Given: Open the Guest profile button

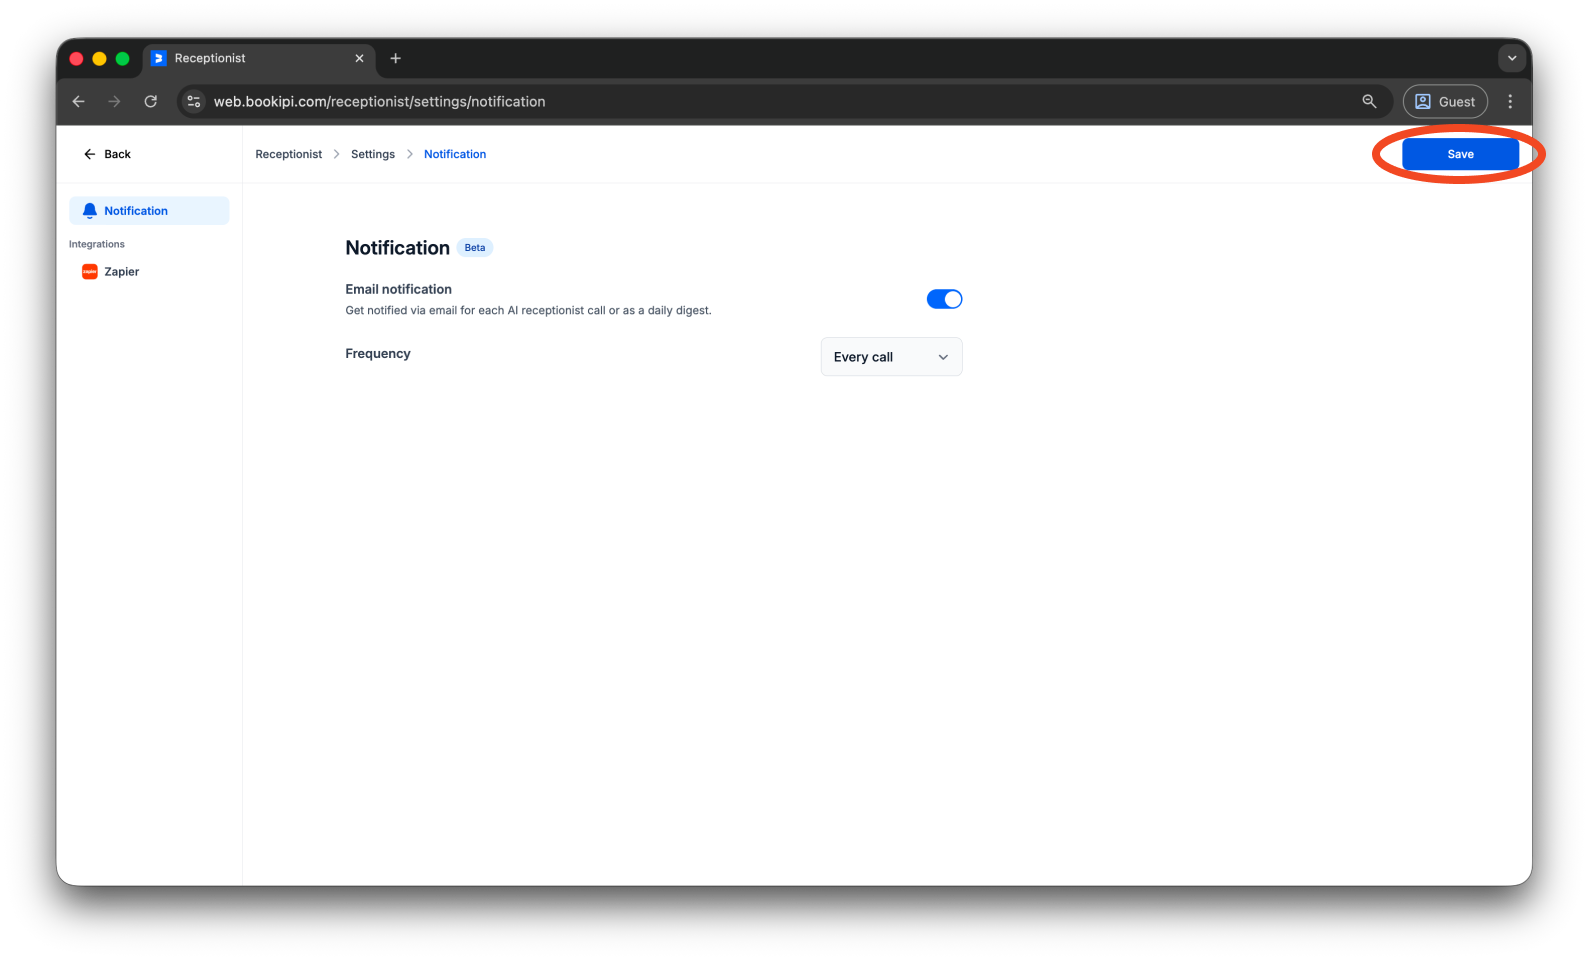Looking at the screenshot, I should coord(1445,101).
